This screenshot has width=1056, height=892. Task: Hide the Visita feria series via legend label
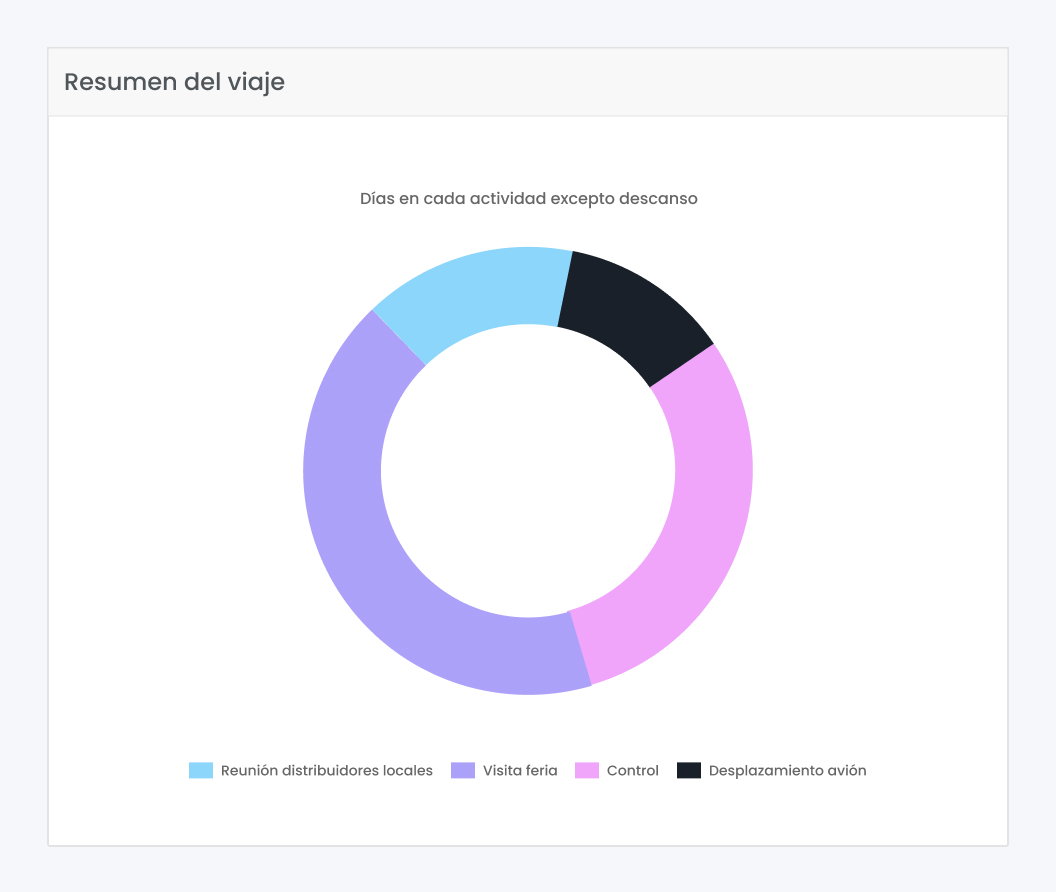520,771
